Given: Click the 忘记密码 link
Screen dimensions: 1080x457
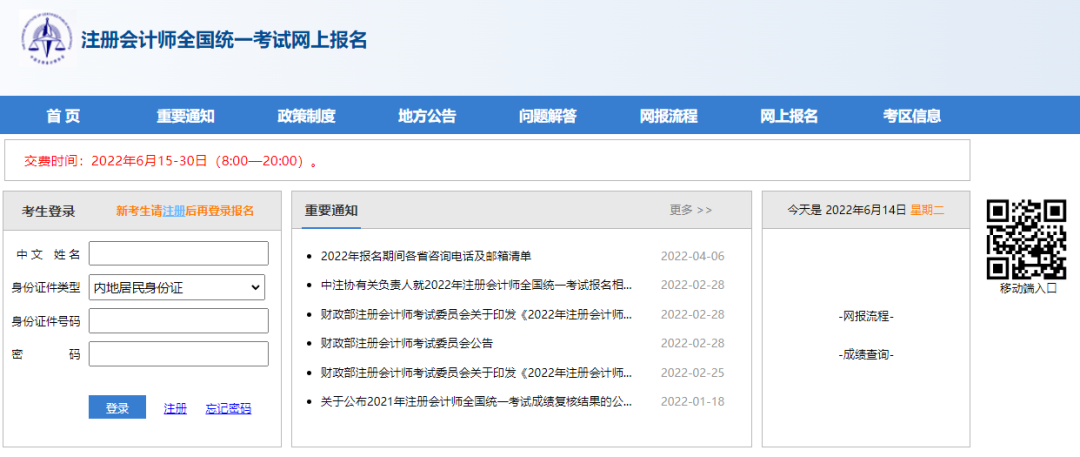Looking at the screenshot, I should 228,408.
